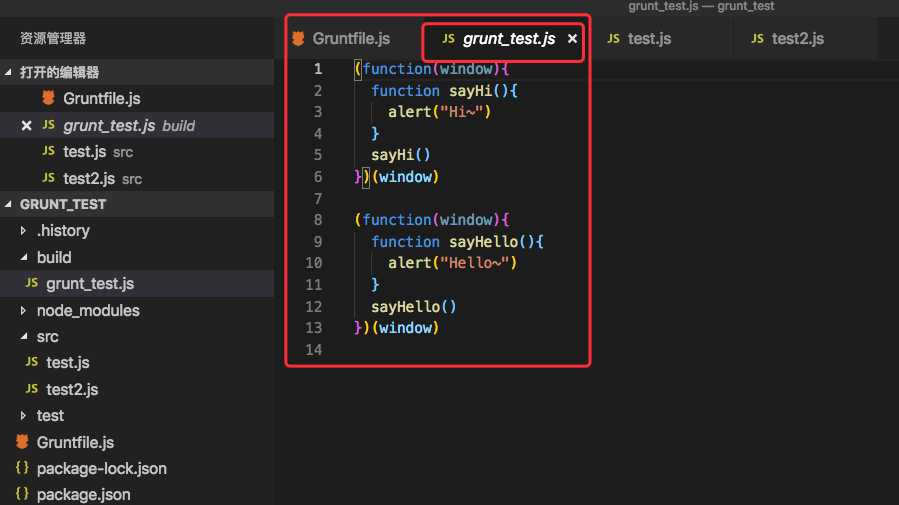899x505 pixels.
Task: Click the JS icon on grunt_test.js tab
Action: (448, 38)
